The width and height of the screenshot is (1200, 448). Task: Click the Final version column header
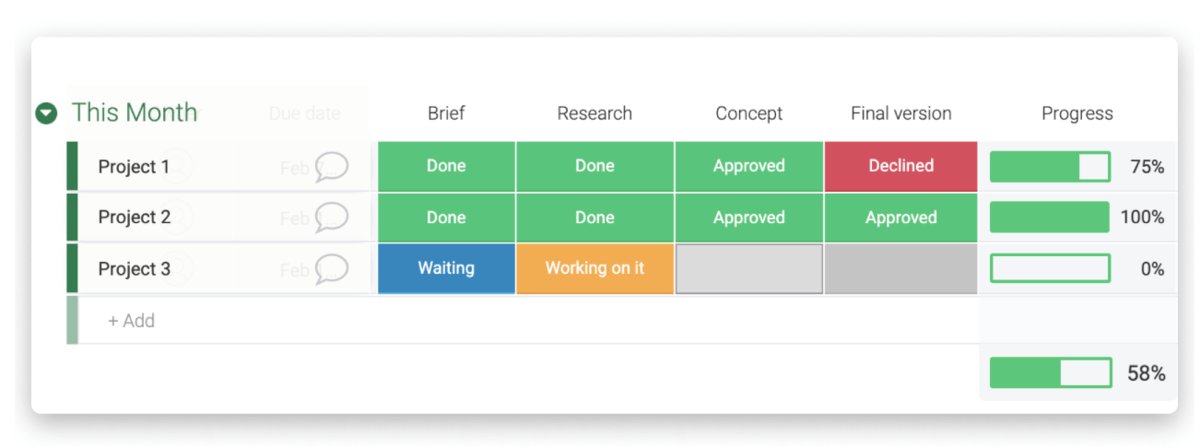(x=901, y=113)
